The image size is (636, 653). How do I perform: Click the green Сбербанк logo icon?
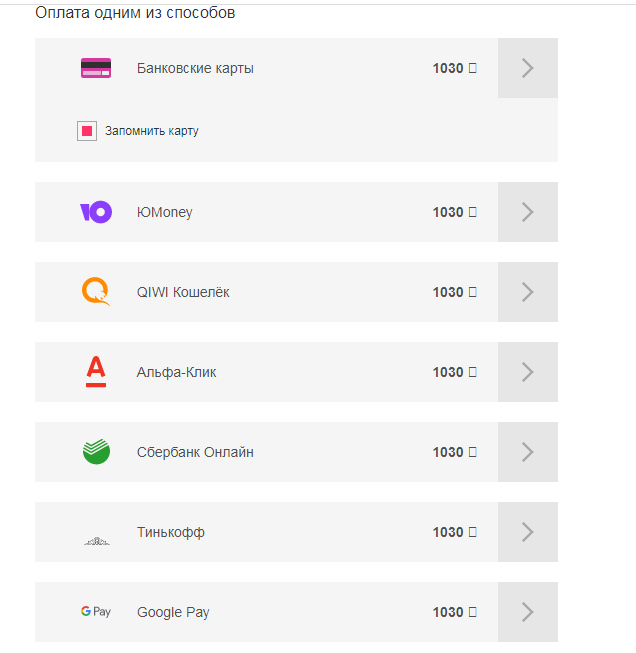96,452
